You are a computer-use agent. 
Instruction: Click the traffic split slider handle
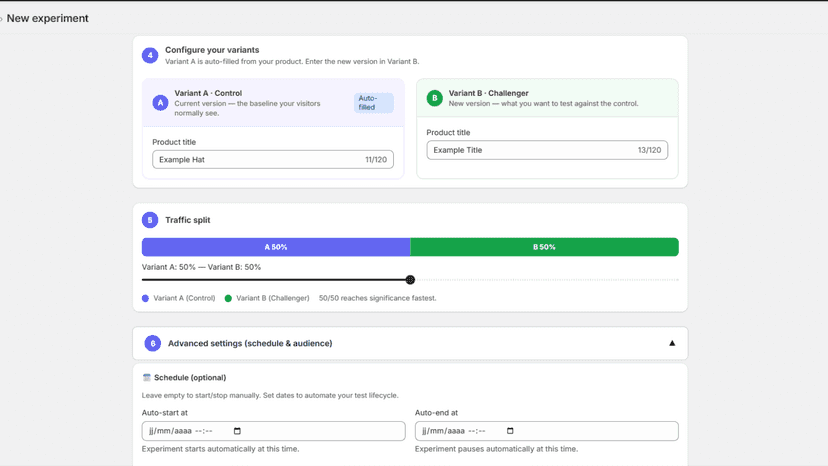click(x=410, y=280)
